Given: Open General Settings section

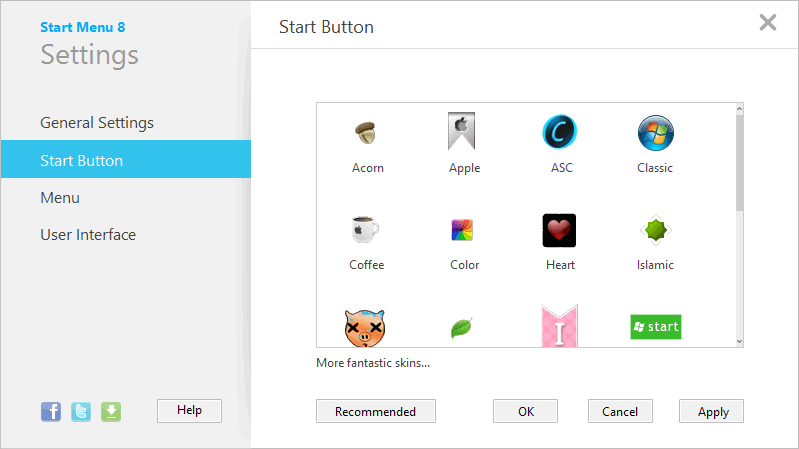Looking at the screenshot, I should click(x=126, y=123).
